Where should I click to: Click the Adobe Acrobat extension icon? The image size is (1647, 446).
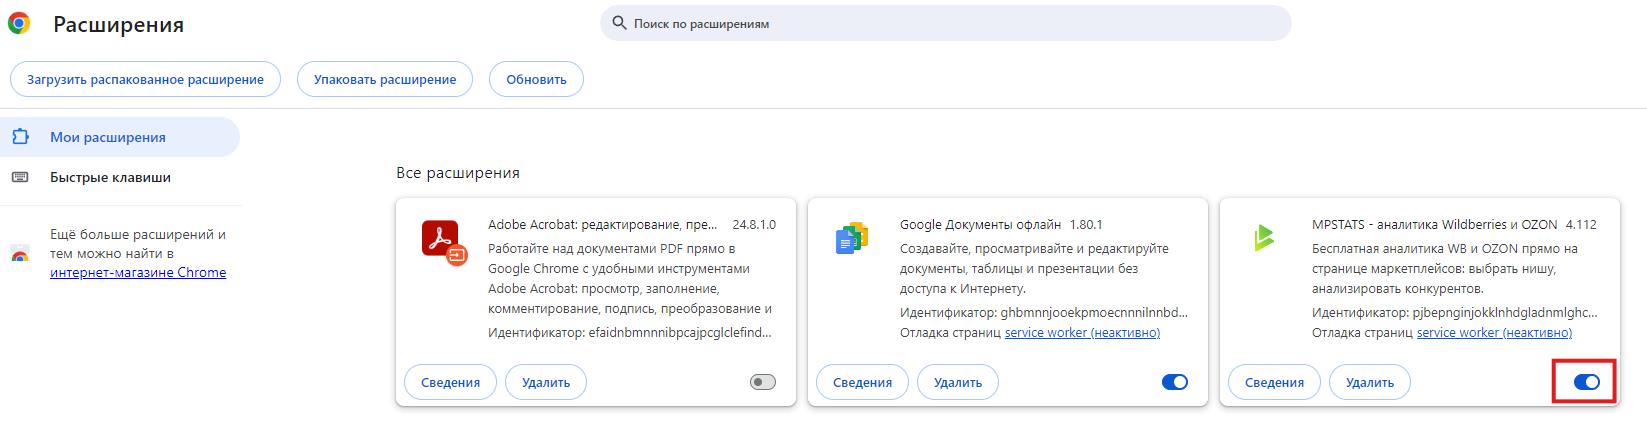point(444,243)
